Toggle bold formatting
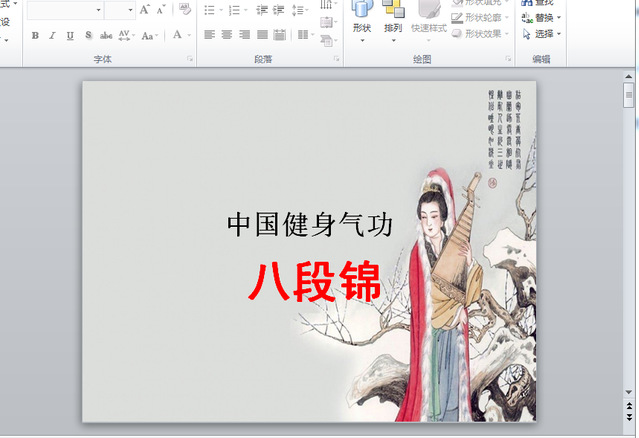 point(35,35)
